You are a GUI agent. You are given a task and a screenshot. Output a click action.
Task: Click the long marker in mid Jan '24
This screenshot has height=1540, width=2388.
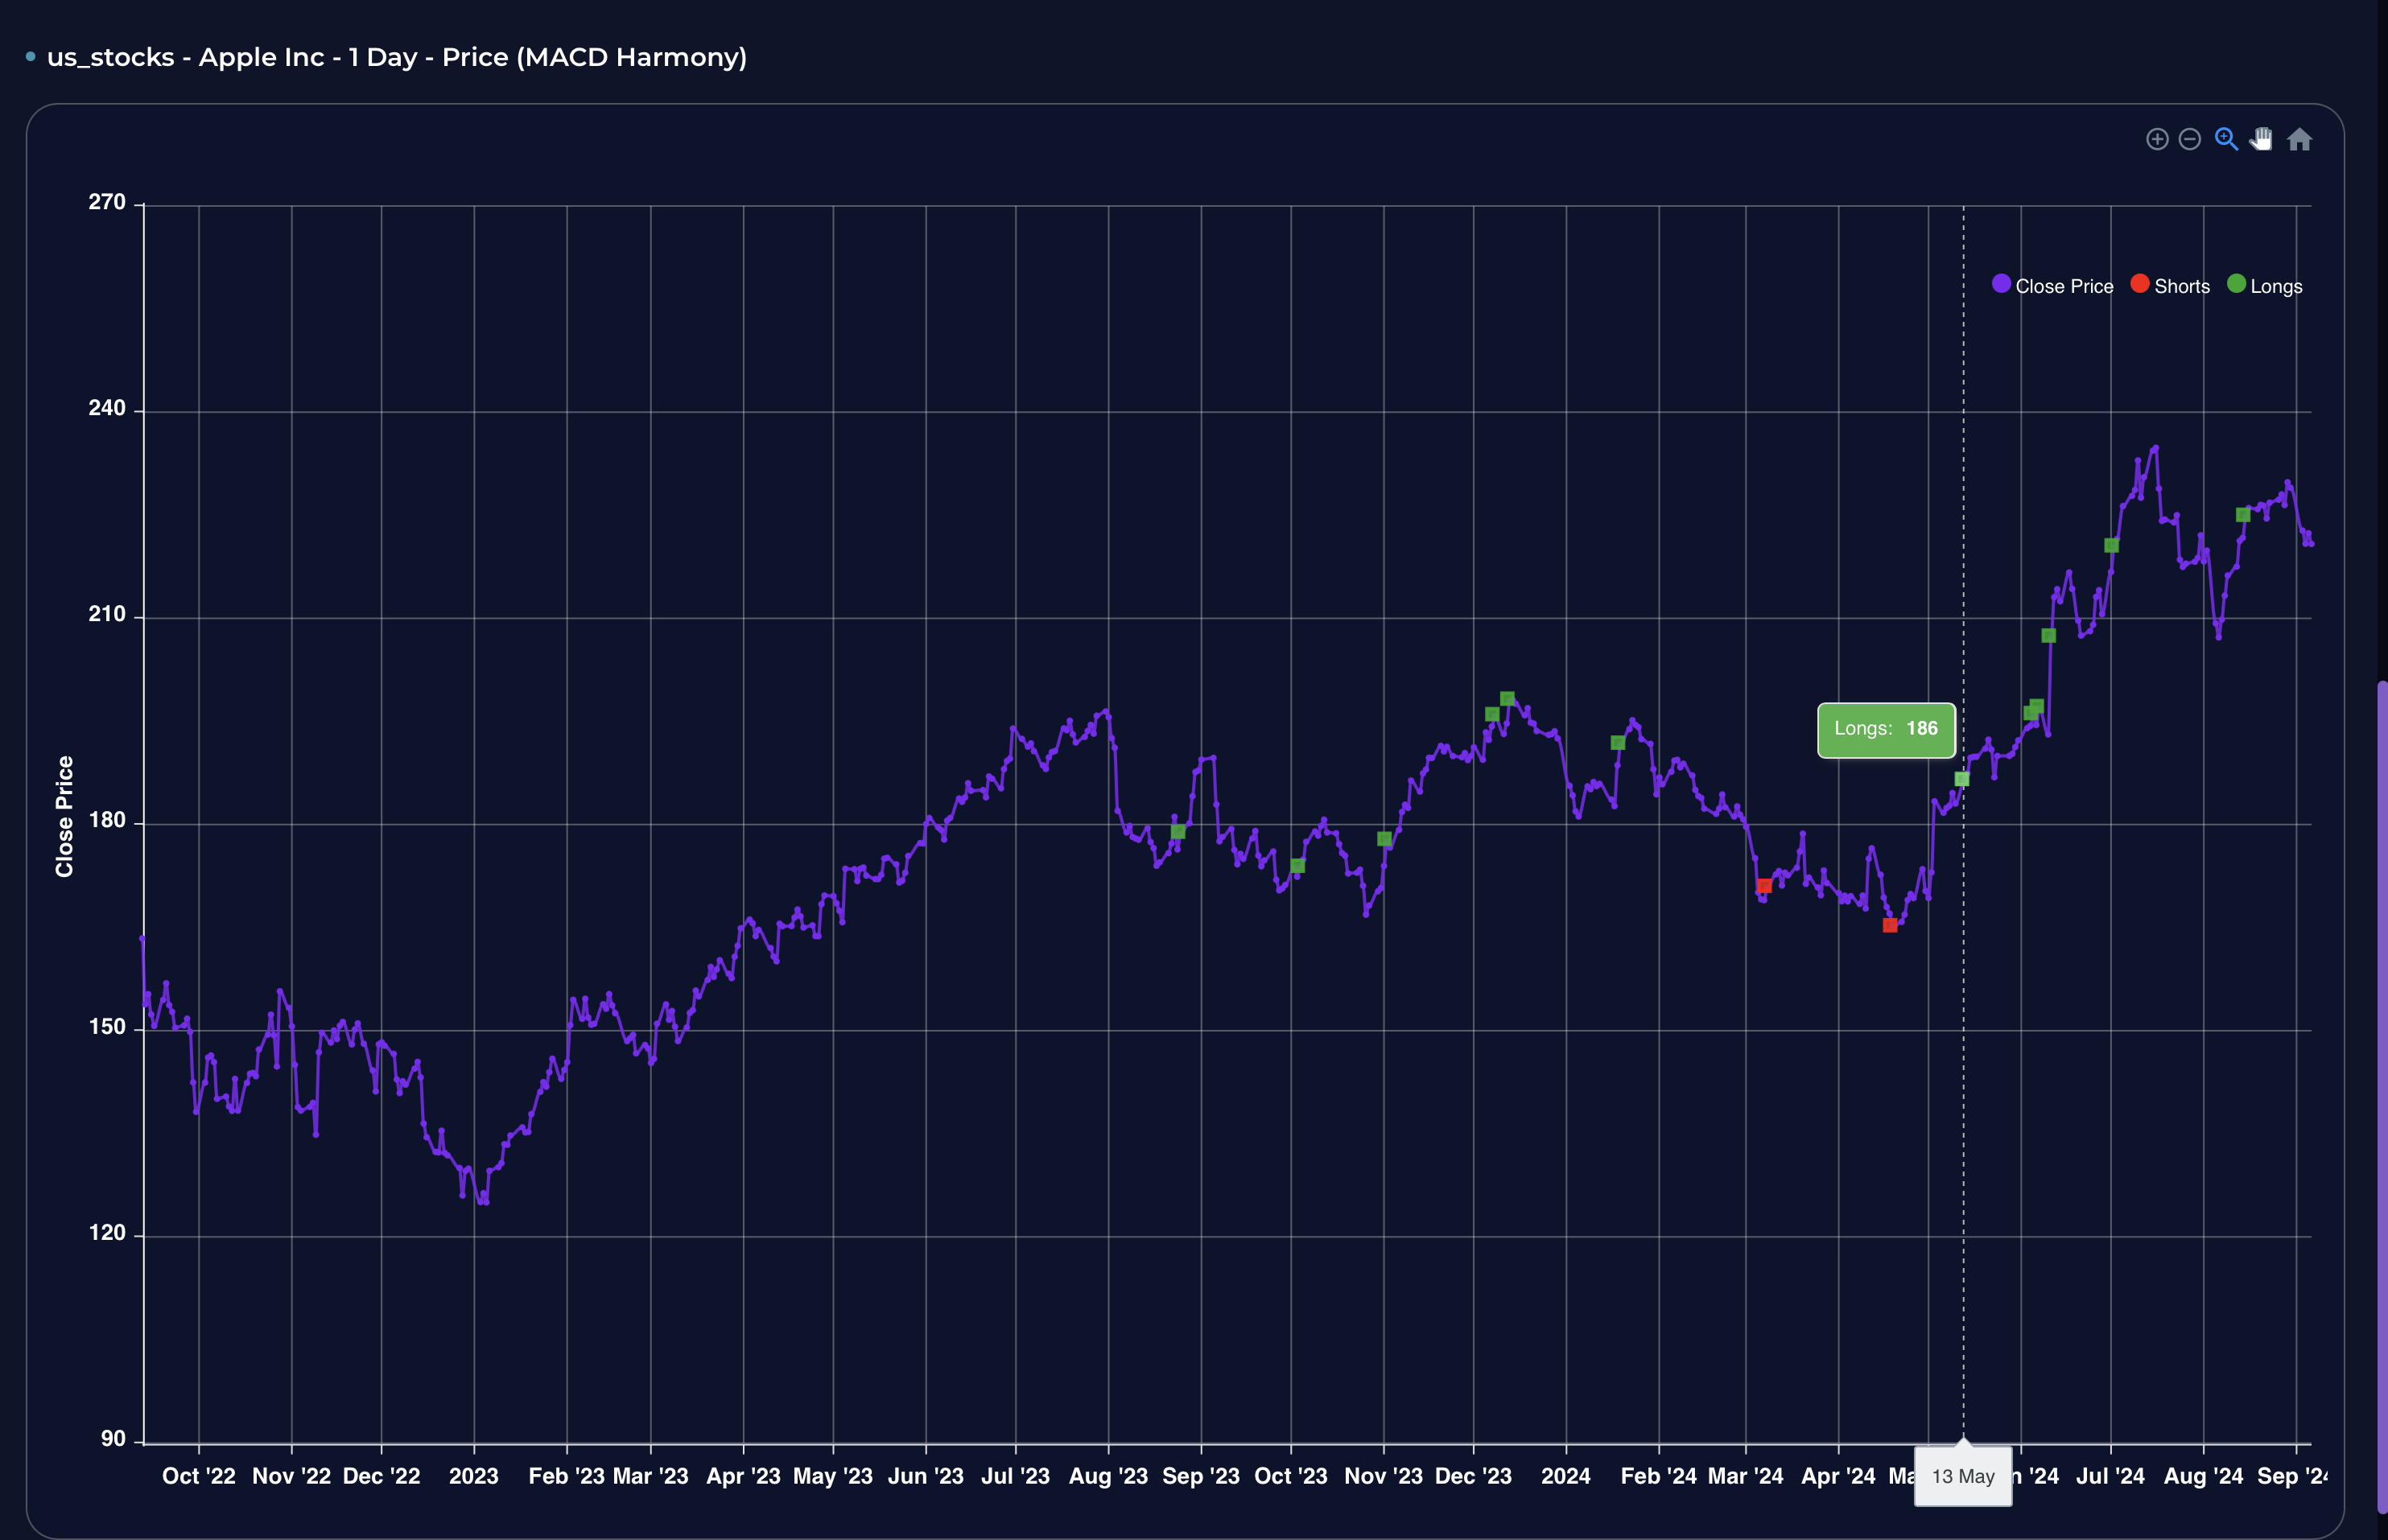pos(1618,743)
